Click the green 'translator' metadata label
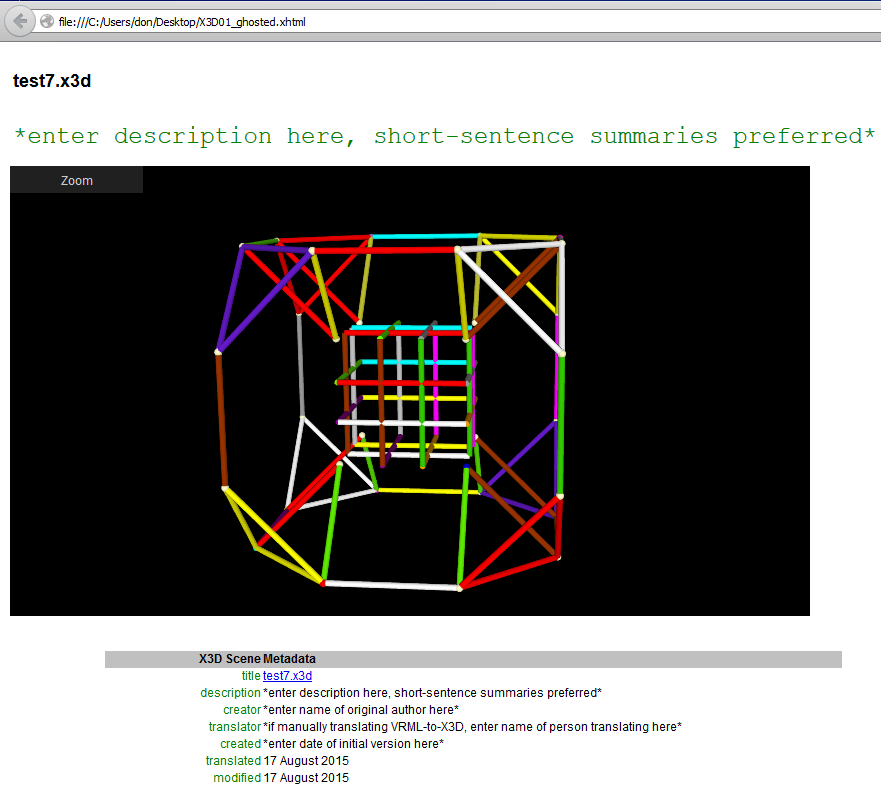Viewport: 881px width, 787px height. (x=234, y=727)
